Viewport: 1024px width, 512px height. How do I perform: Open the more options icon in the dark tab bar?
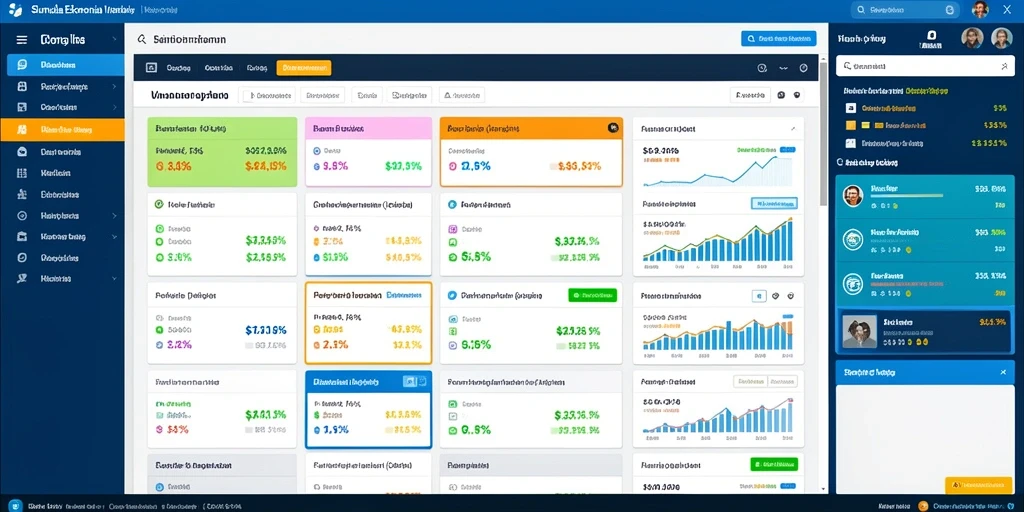tap(784, 67)
